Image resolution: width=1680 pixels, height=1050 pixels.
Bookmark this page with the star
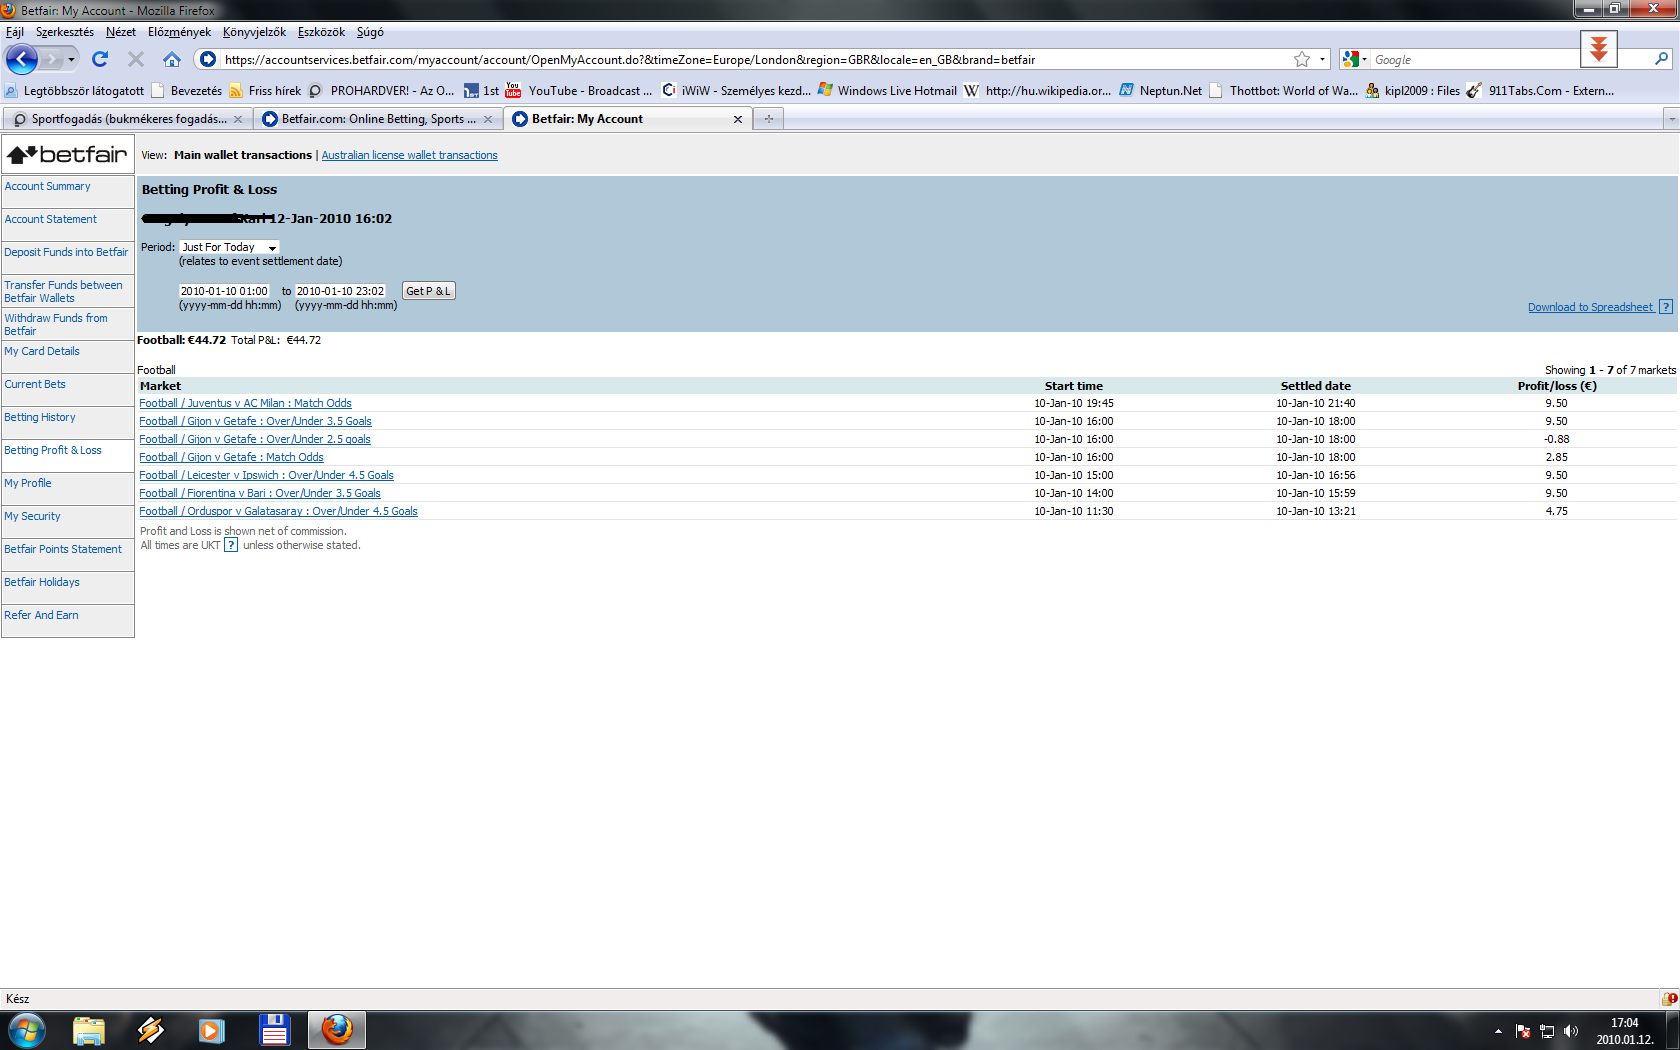(1302, 59)
